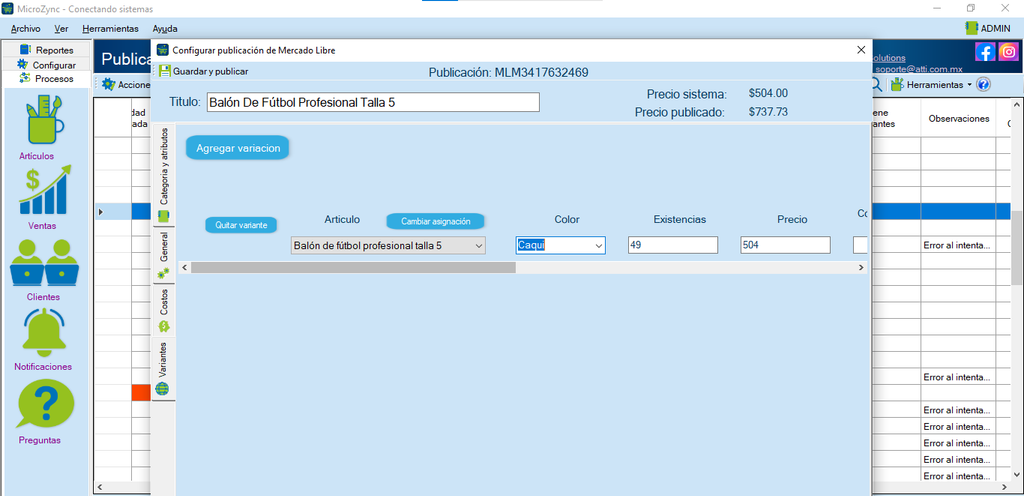This screenshot has width=1024, height=496.
Task: Click the Quitar variante button
Action: pyautogui.click(x=241, y=225)
